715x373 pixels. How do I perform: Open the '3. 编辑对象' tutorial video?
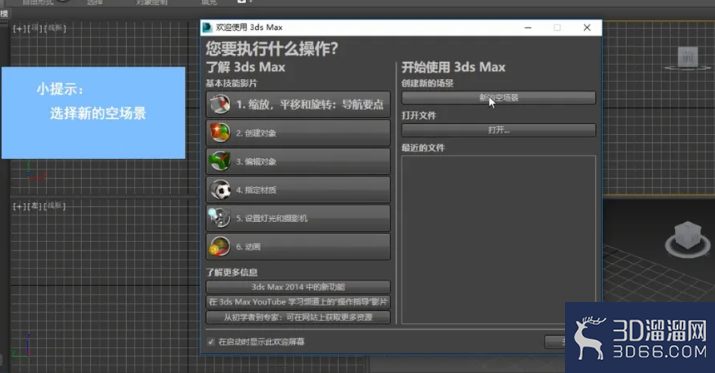[298, 161]
